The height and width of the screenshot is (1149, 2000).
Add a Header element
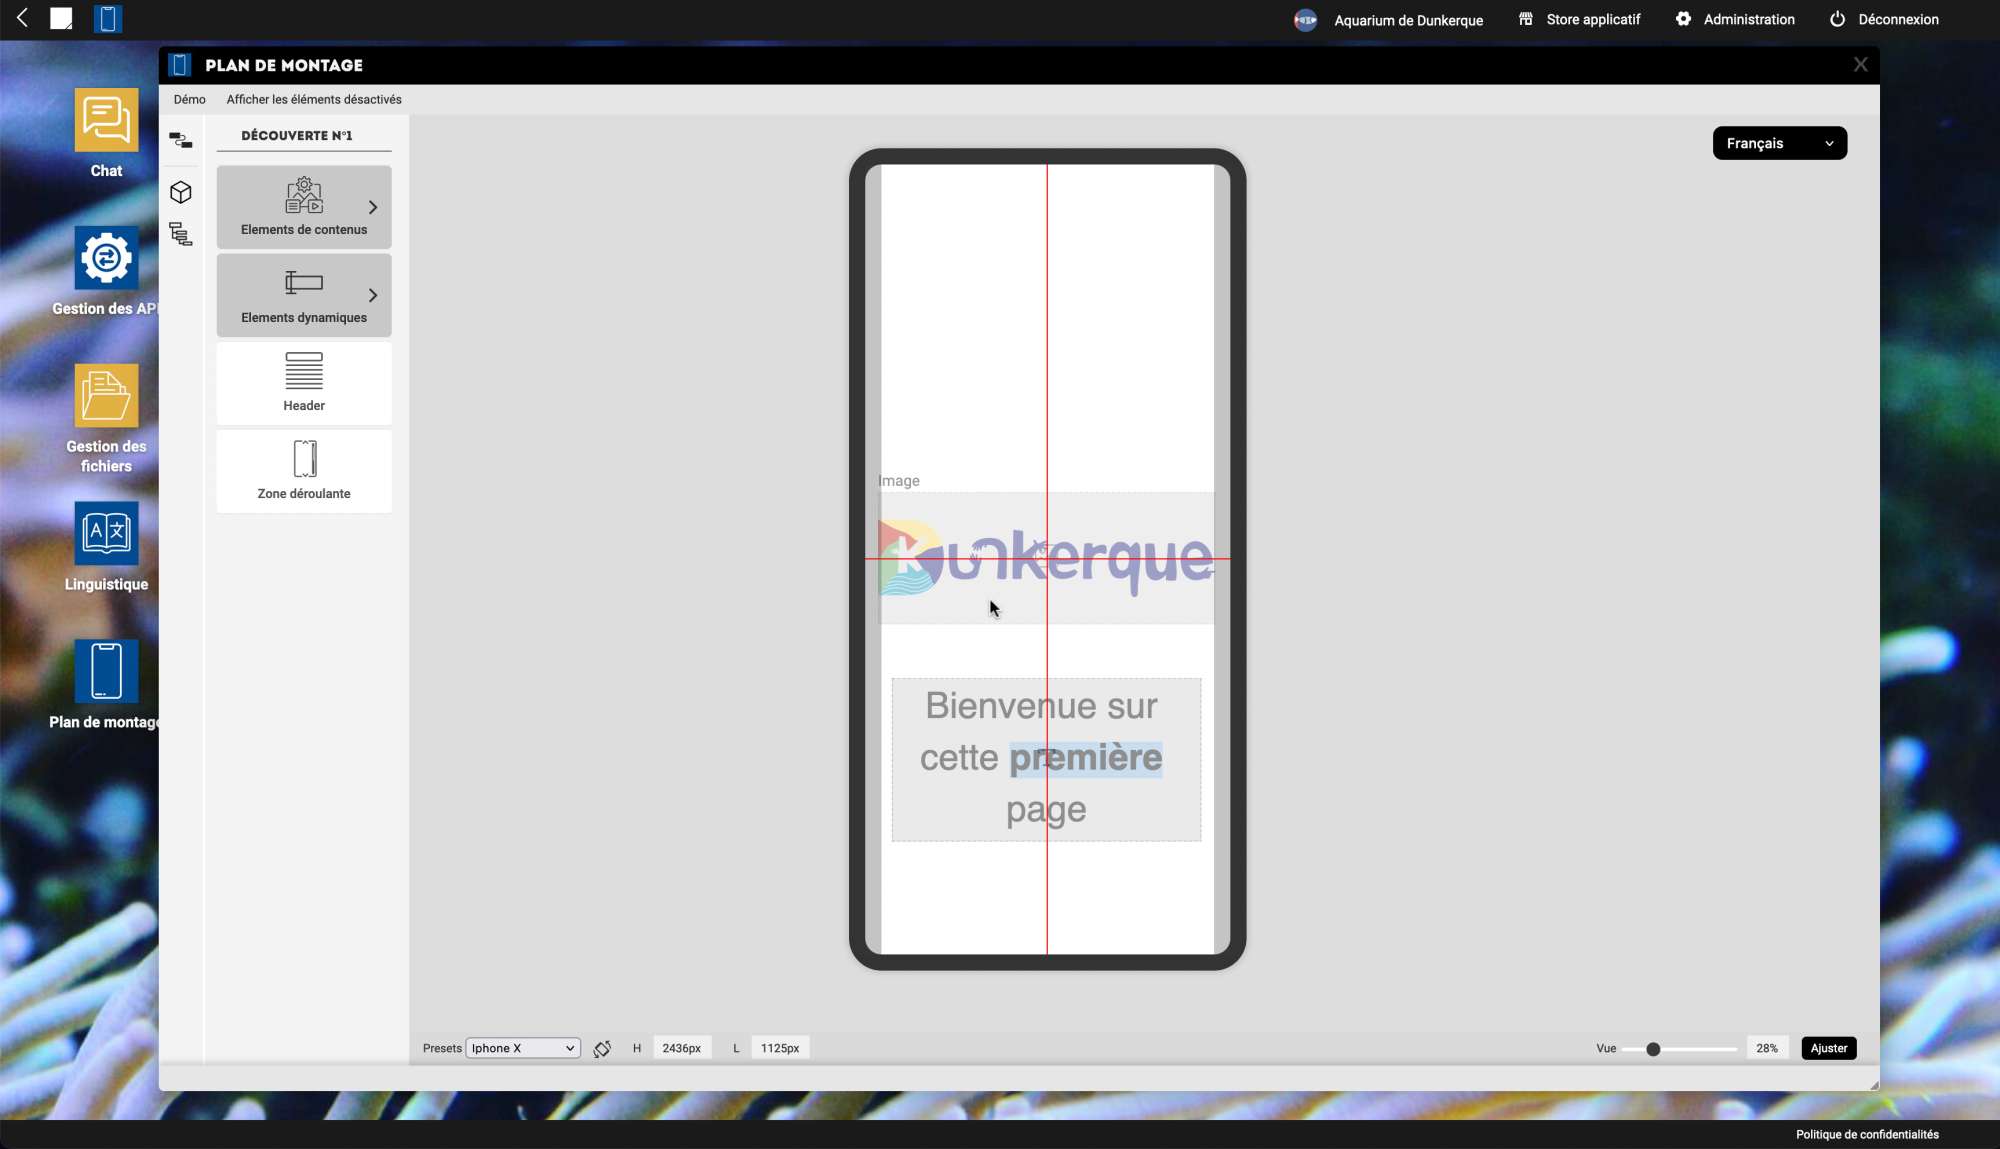tap(304, 382)
